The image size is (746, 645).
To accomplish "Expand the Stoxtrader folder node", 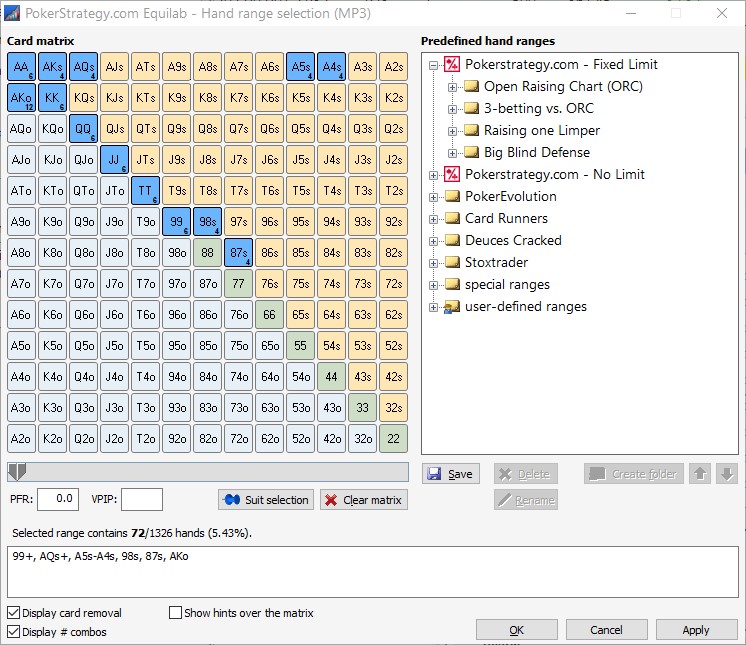I will pos(433,263).
